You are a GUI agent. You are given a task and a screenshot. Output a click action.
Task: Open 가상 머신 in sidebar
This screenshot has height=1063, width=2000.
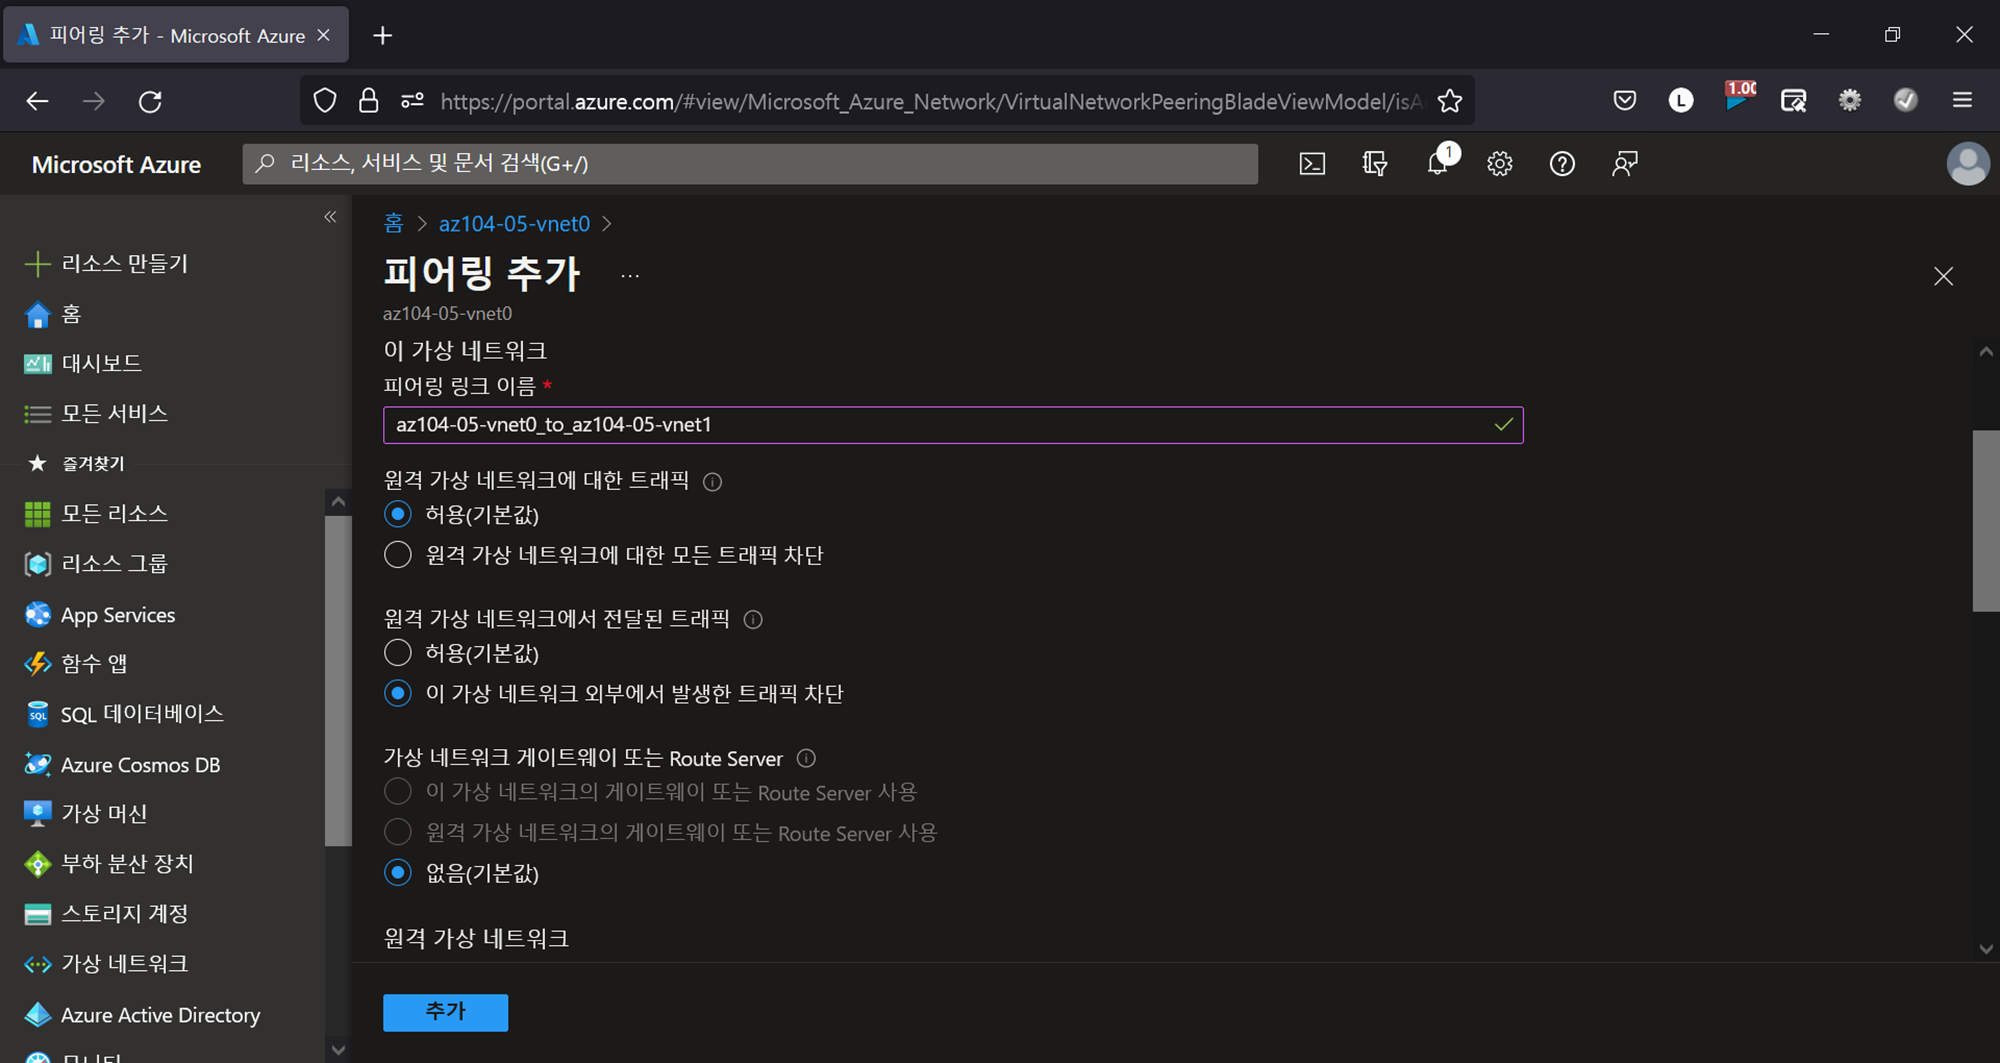tap(104, 814)
